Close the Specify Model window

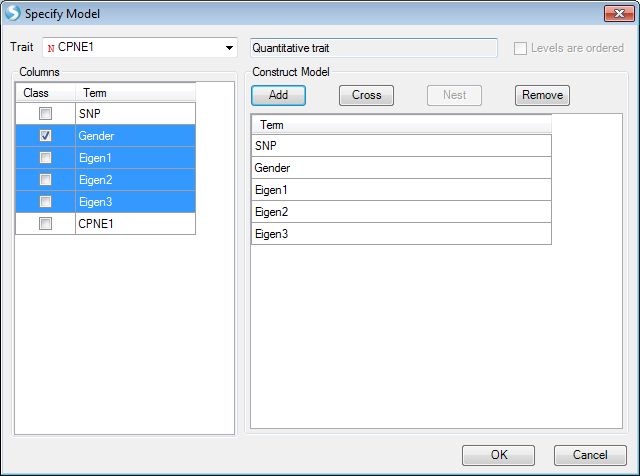pyautogui.click(x=619, y=13)
